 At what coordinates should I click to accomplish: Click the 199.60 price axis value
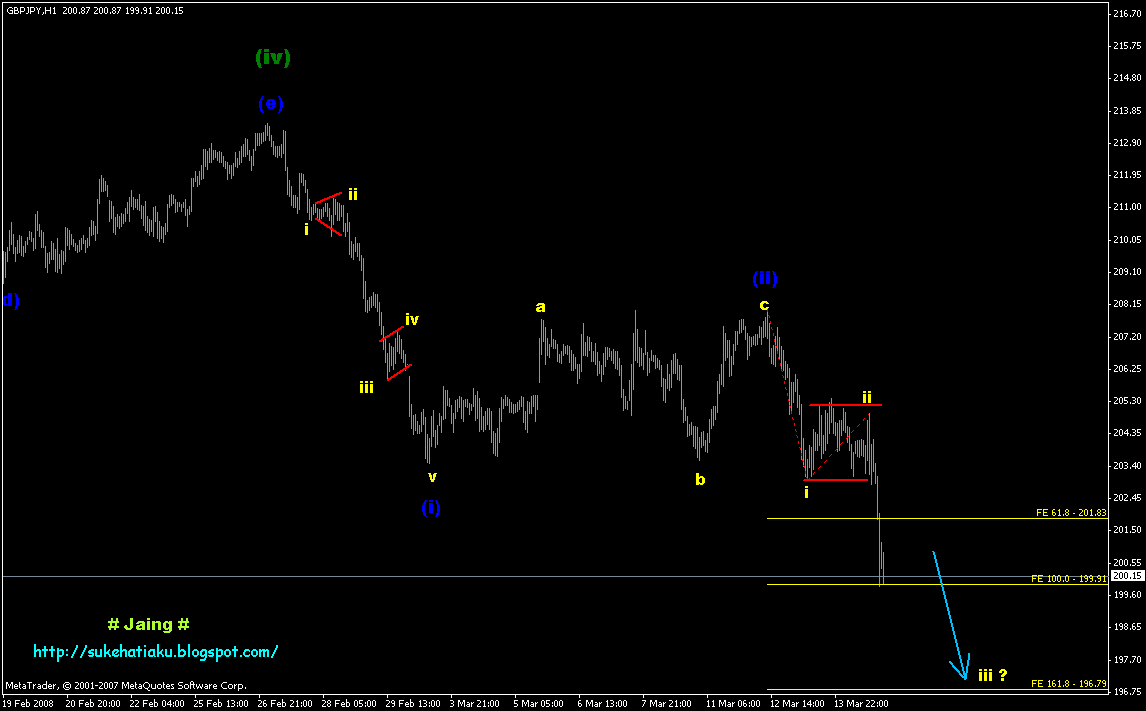point(1126,596)
